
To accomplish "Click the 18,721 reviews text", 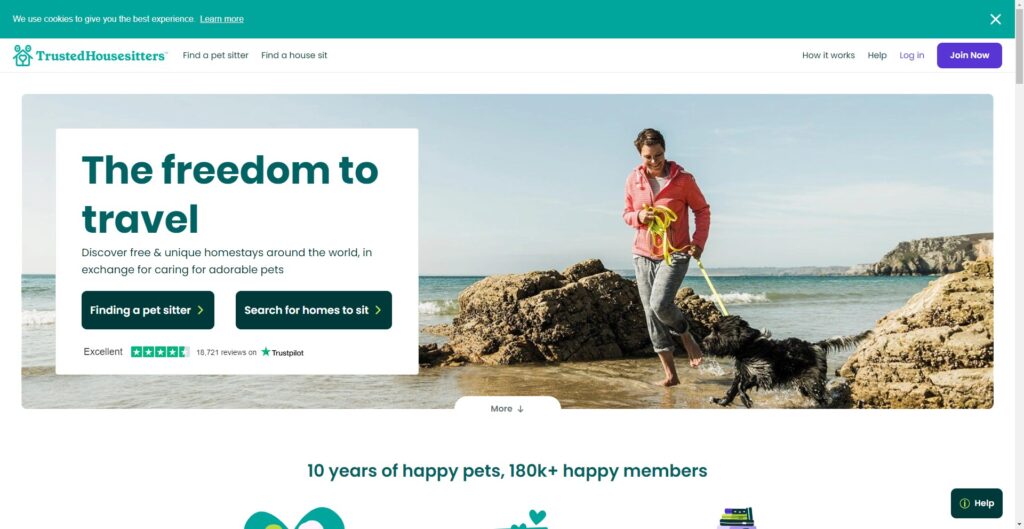I will click(x=226, y=353).
